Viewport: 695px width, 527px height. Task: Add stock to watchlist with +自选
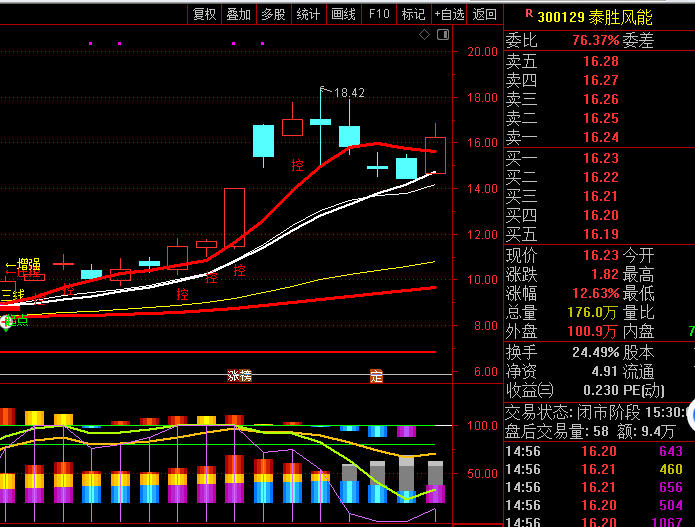449,14
